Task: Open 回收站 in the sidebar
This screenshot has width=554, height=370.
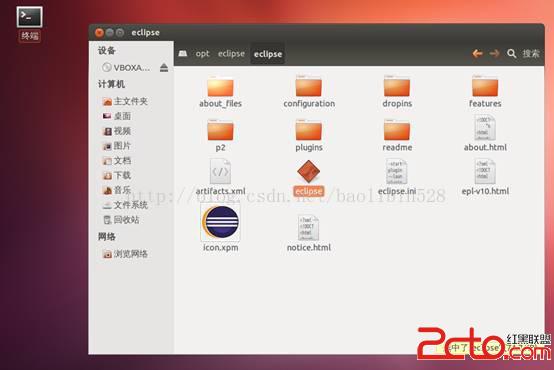Action: [121, 220]
